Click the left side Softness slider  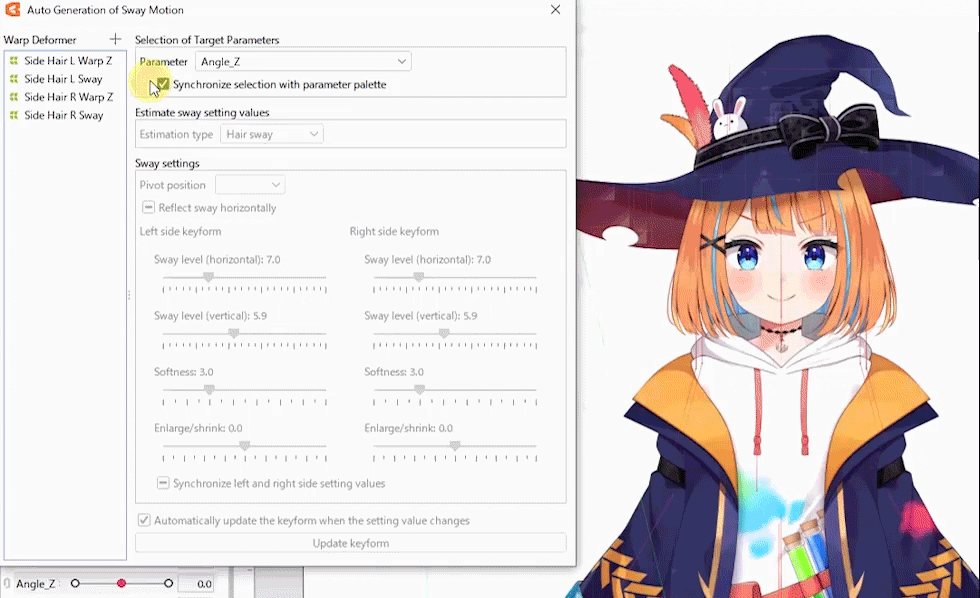208,390
